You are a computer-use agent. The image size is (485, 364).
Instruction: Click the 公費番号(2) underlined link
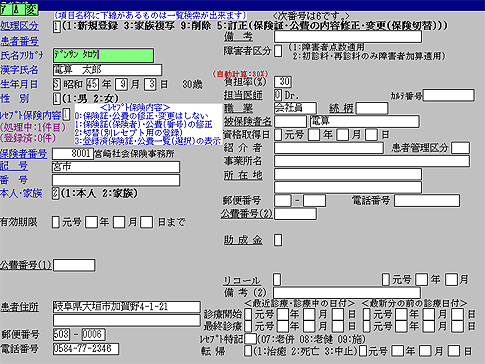[x=247, y=214]
